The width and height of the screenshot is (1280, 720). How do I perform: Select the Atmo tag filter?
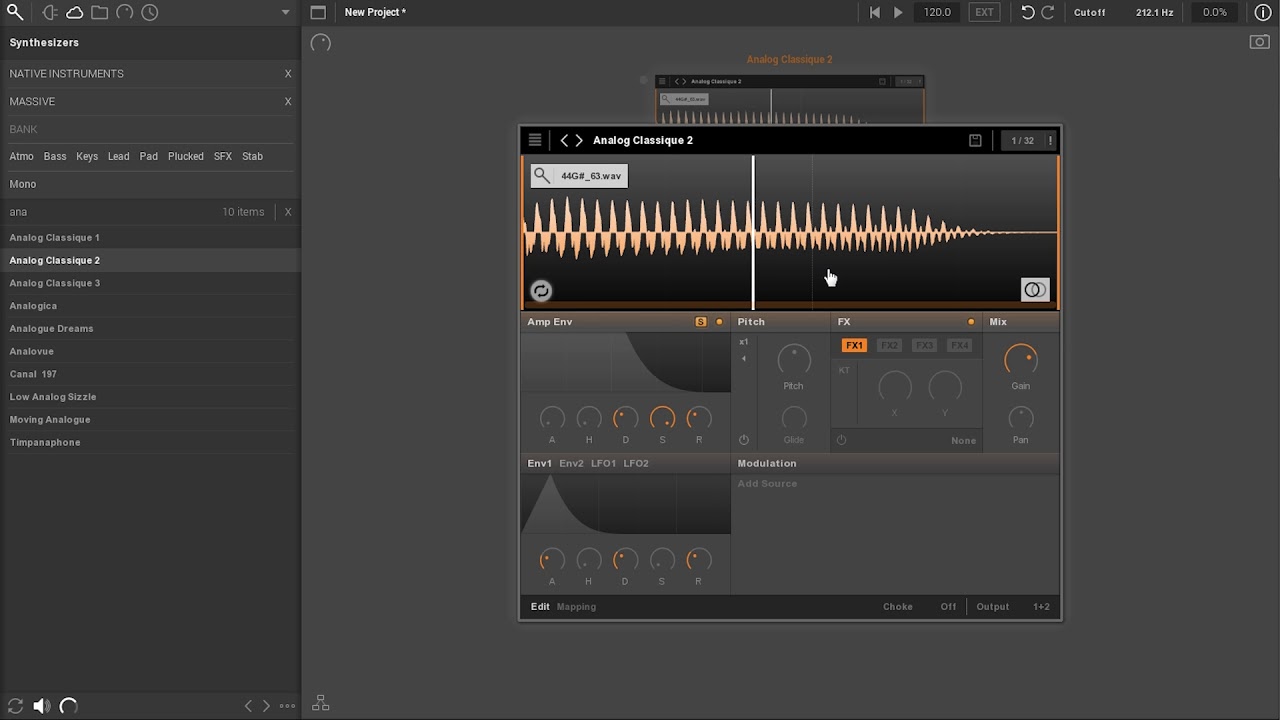21,157
